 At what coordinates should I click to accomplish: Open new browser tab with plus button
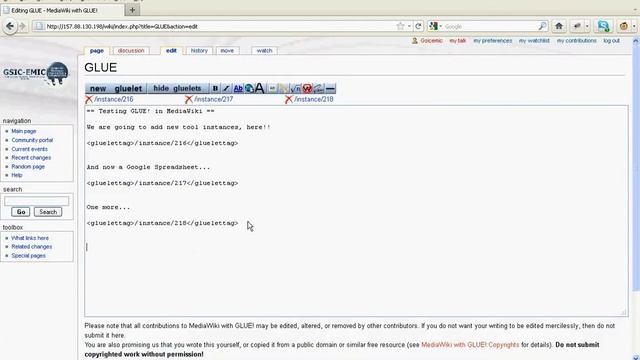pyautogui.click(x=132, y=10)
